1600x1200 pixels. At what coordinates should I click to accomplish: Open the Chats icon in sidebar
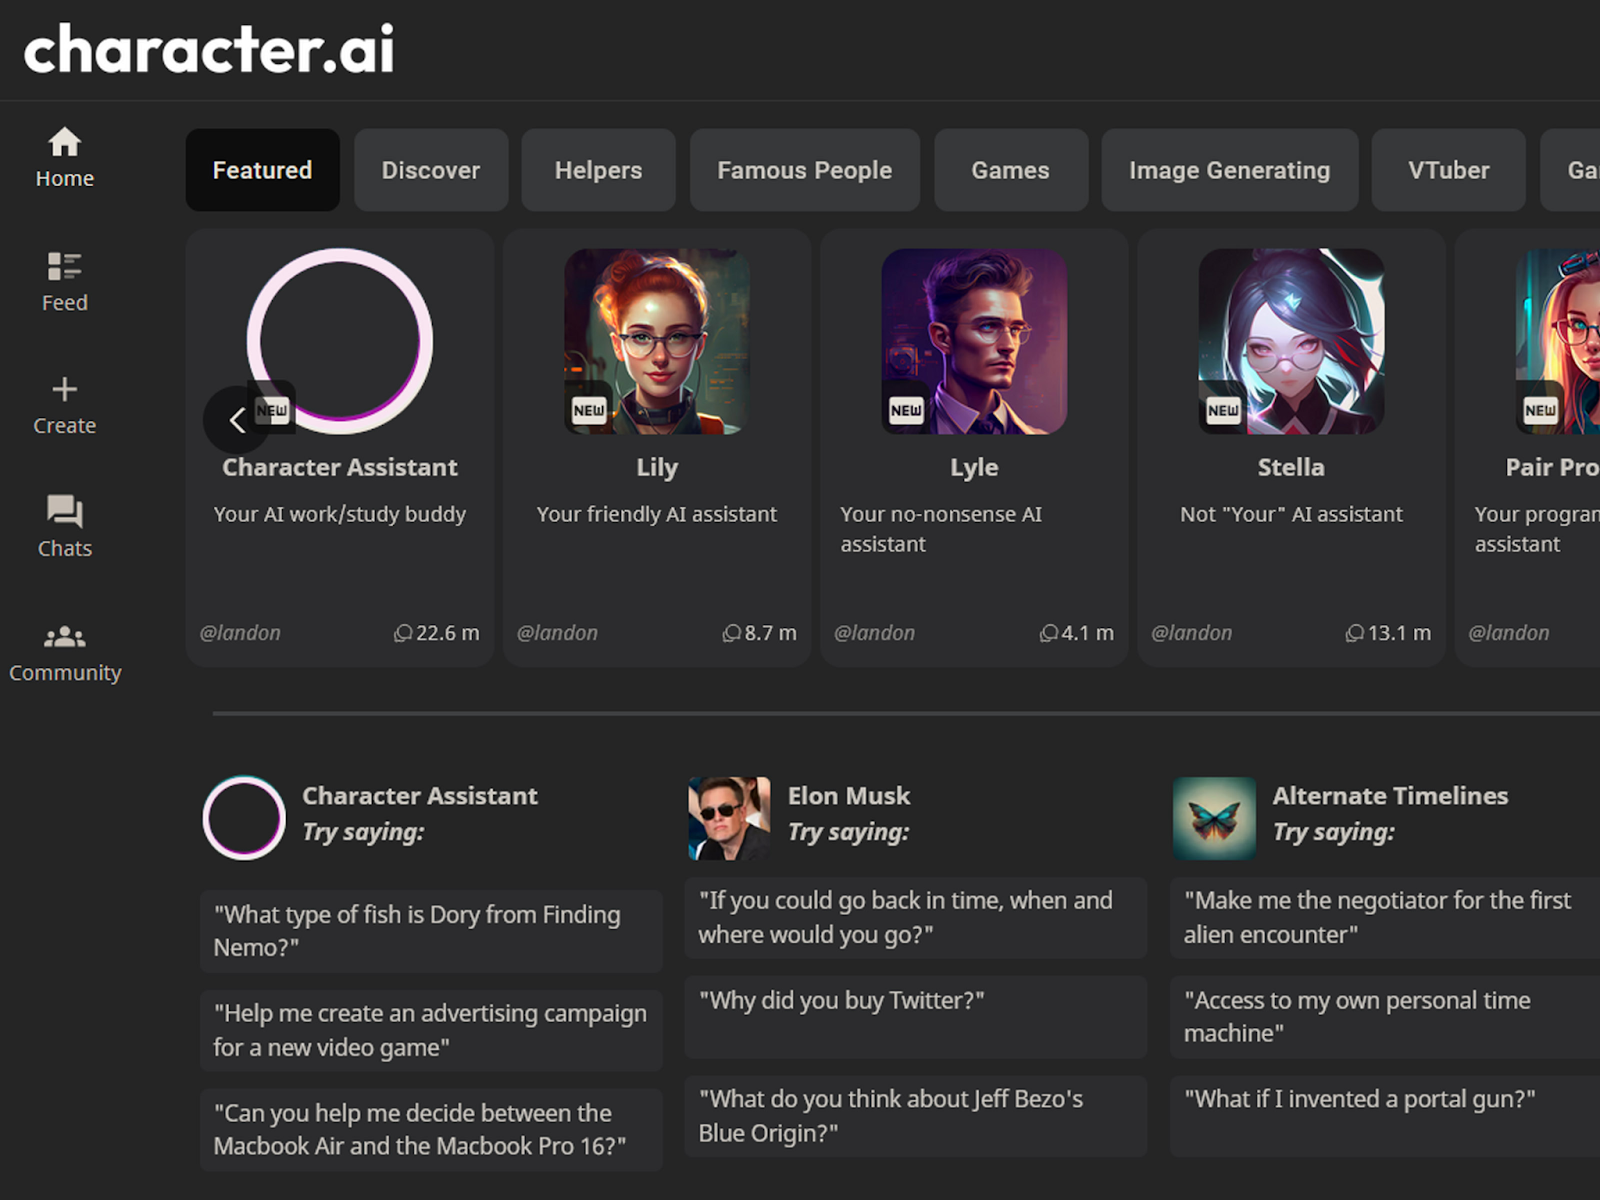pos(64,512)
